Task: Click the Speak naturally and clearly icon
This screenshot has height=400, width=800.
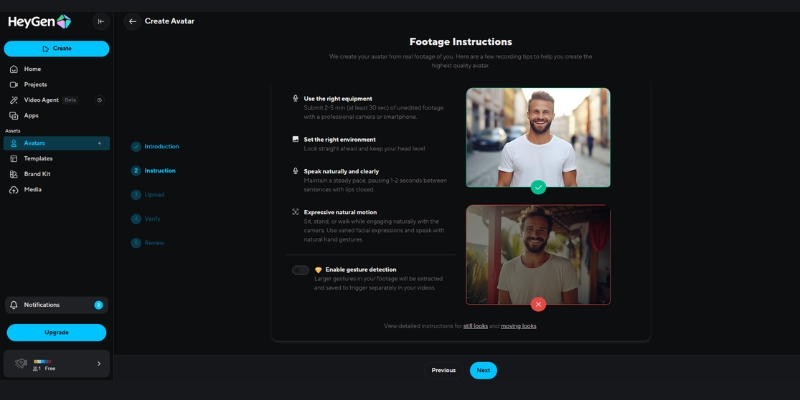Action: pos(295,171)
